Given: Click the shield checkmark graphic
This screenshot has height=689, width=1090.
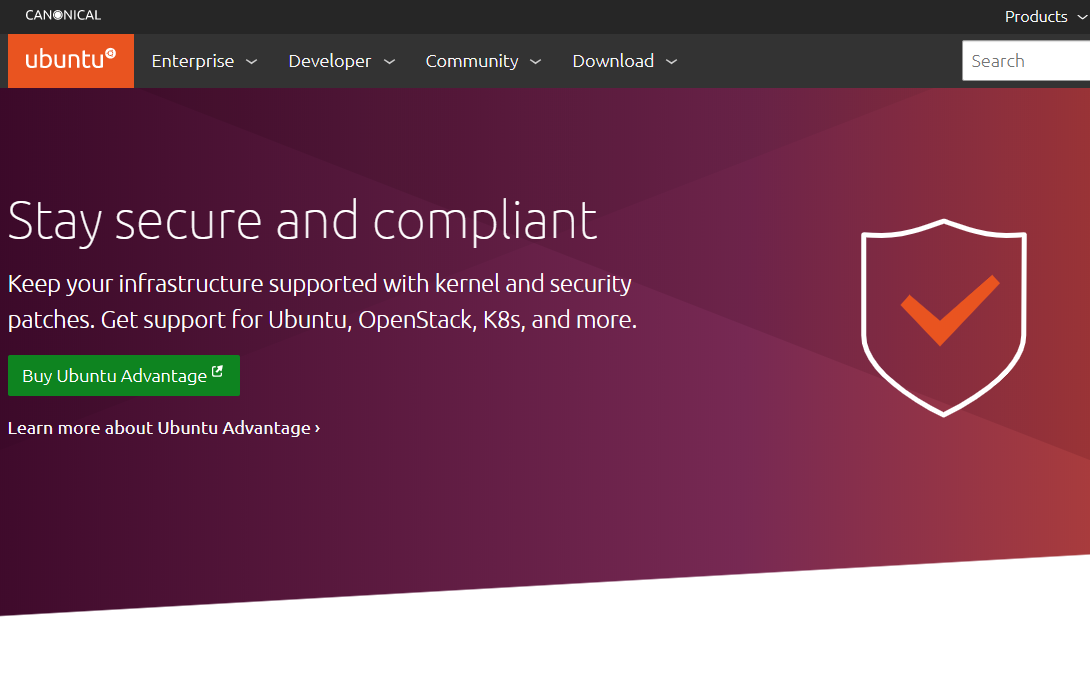Looking at the screenshot, I should (943, 318).
